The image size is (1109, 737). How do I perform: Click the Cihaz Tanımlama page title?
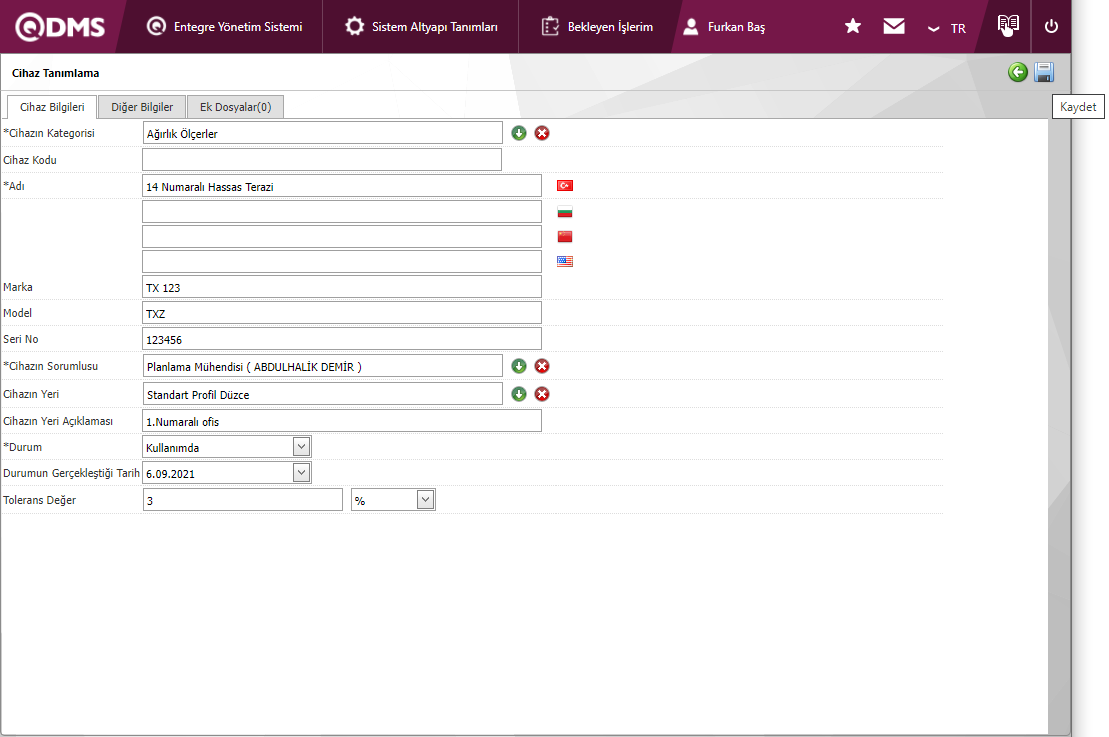tap(55, 73)
